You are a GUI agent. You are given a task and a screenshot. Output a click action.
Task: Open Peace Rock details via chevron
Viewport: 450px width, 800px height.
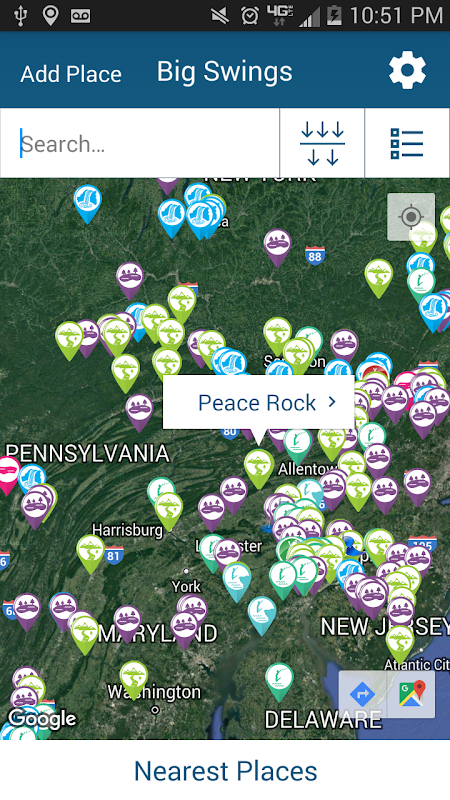tap(332, 402)
